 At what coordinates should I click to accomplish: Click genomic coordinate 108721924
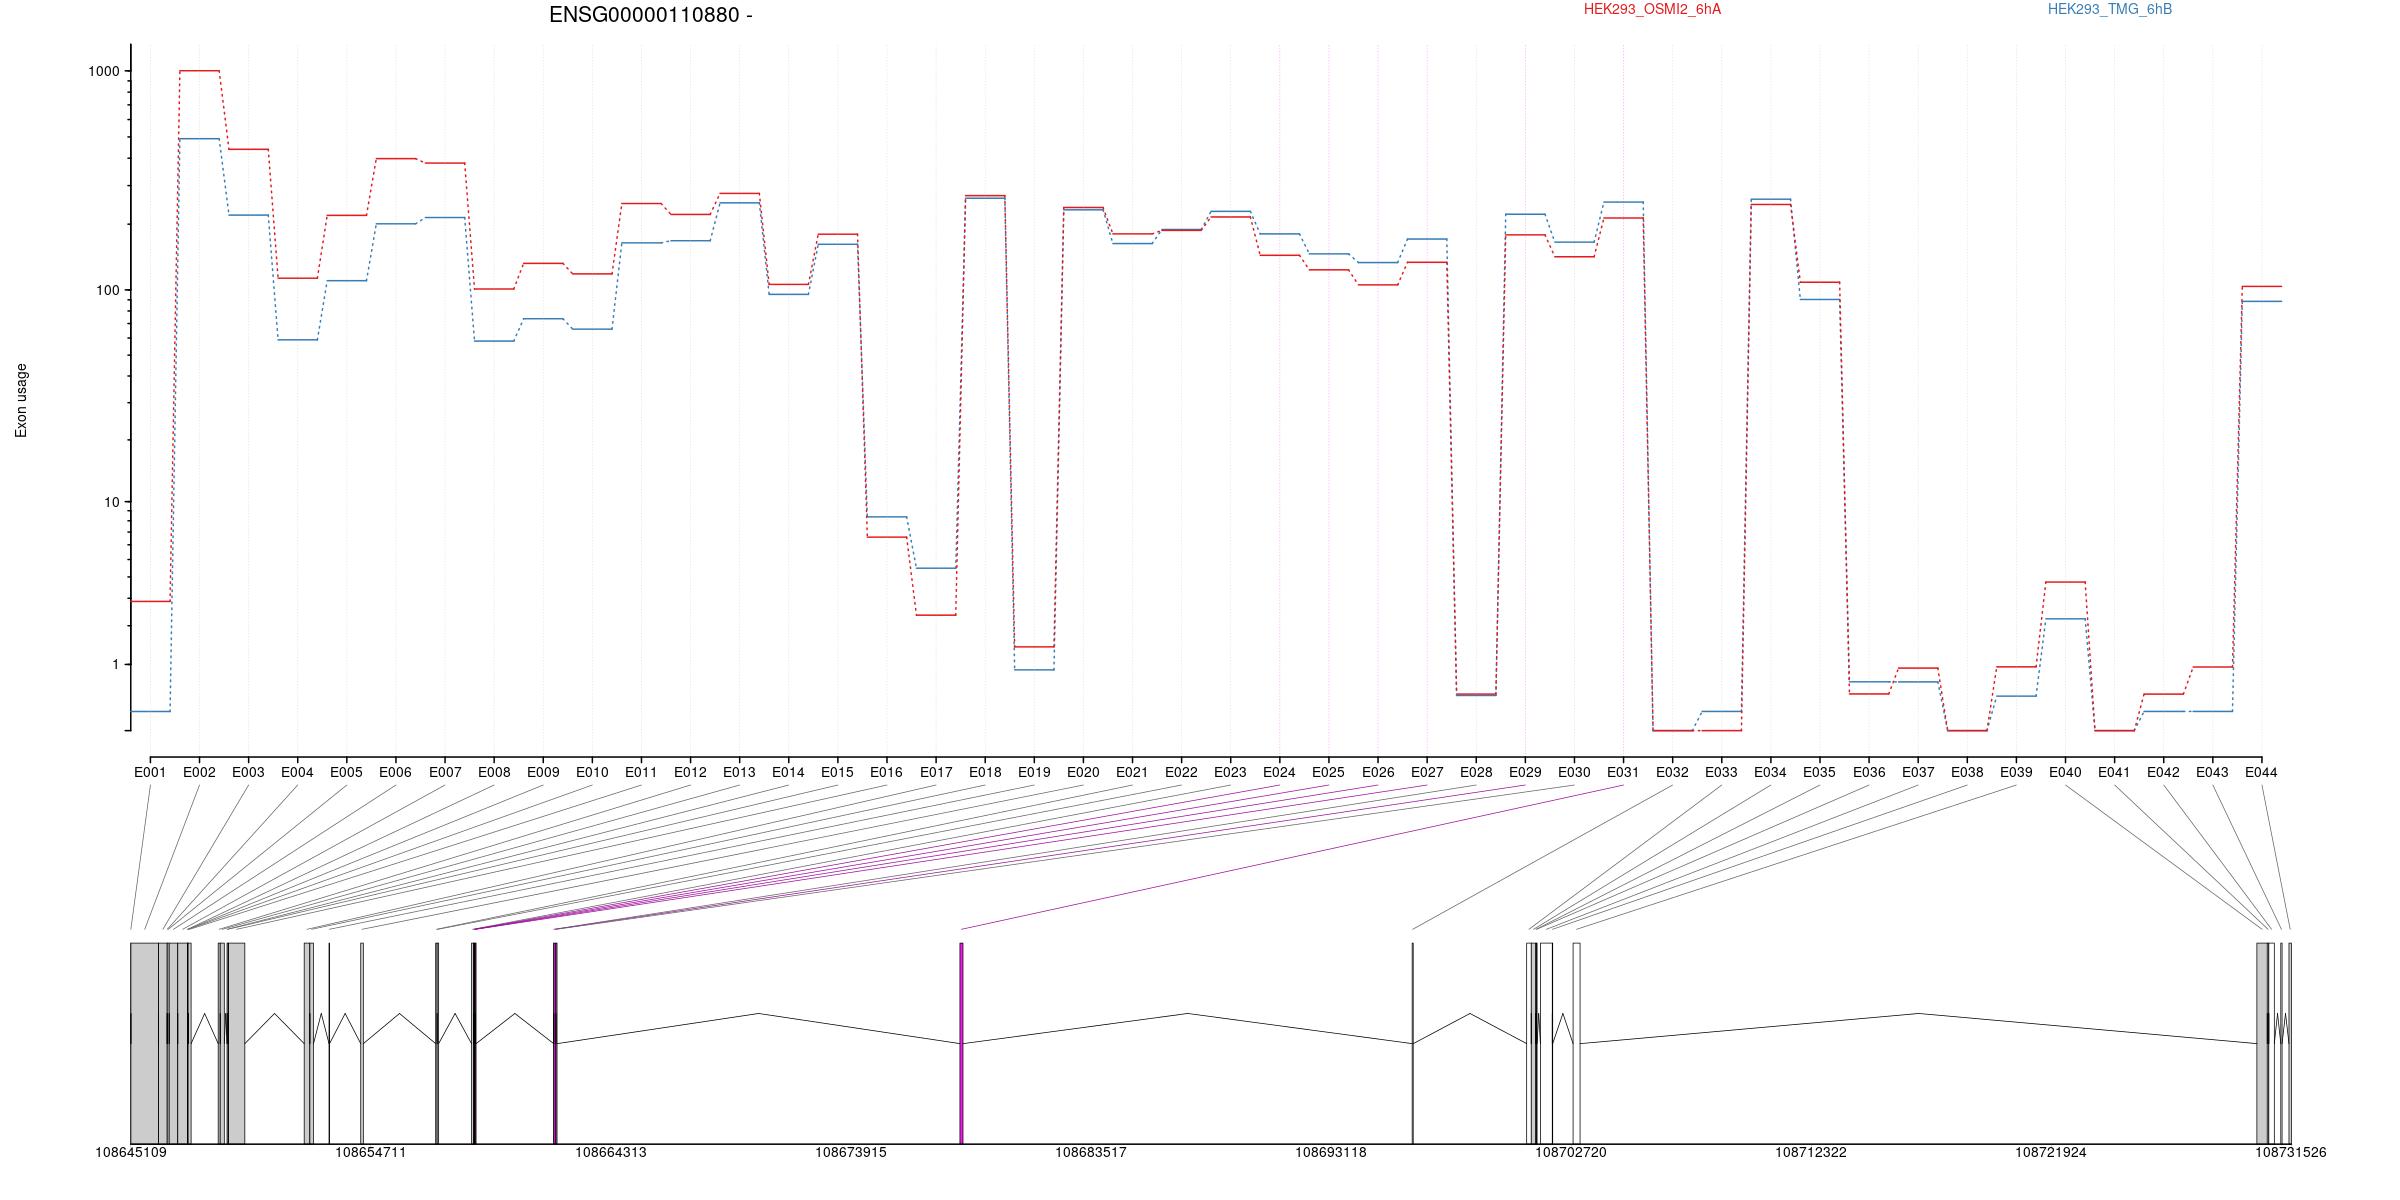pos(2051,1152)
